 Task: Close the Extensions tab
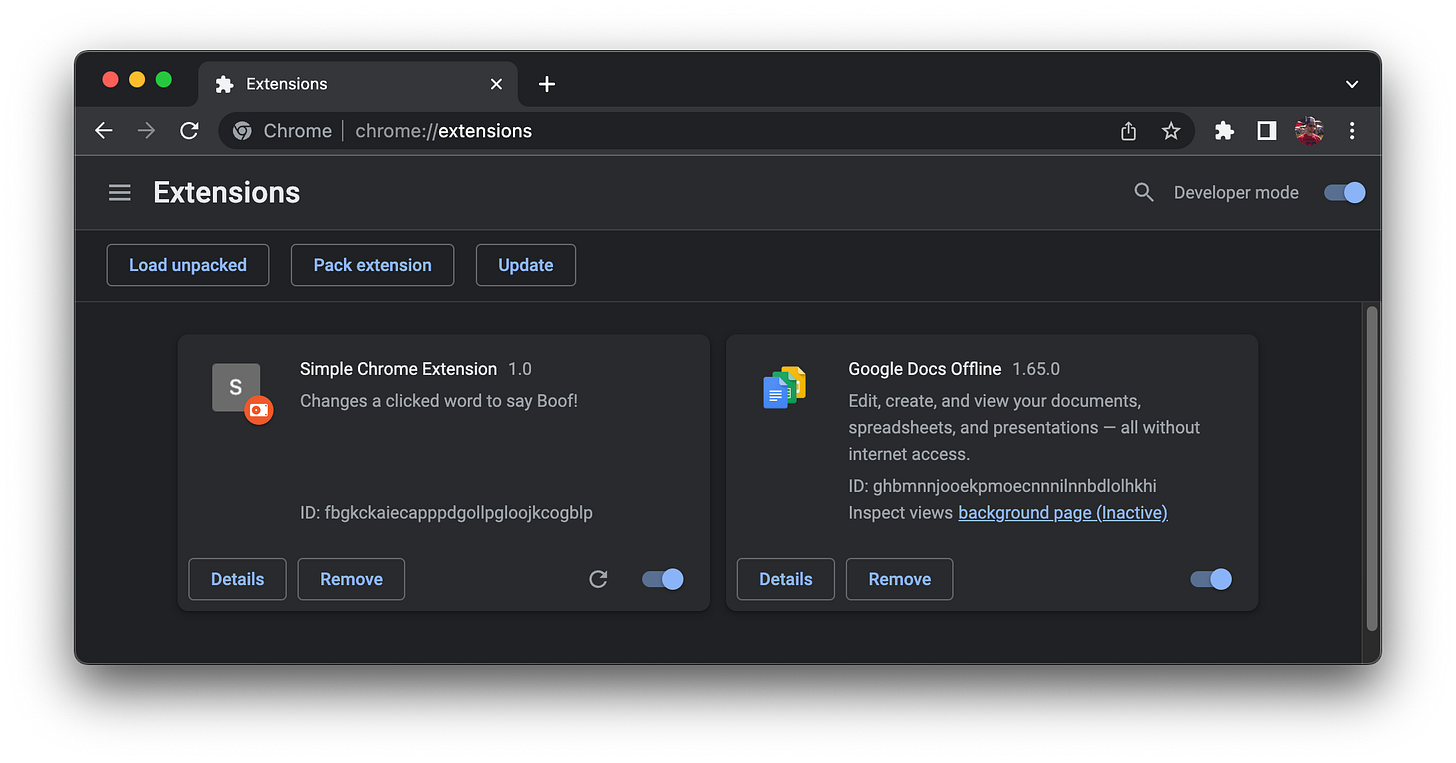(496, 84)
